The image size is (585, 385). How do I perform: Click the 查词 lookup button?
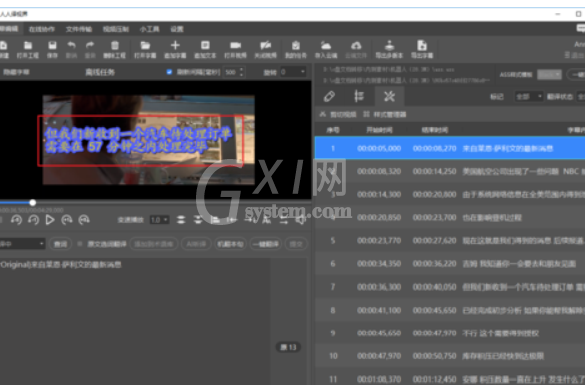pyautogui.click(x=60, y=244)
